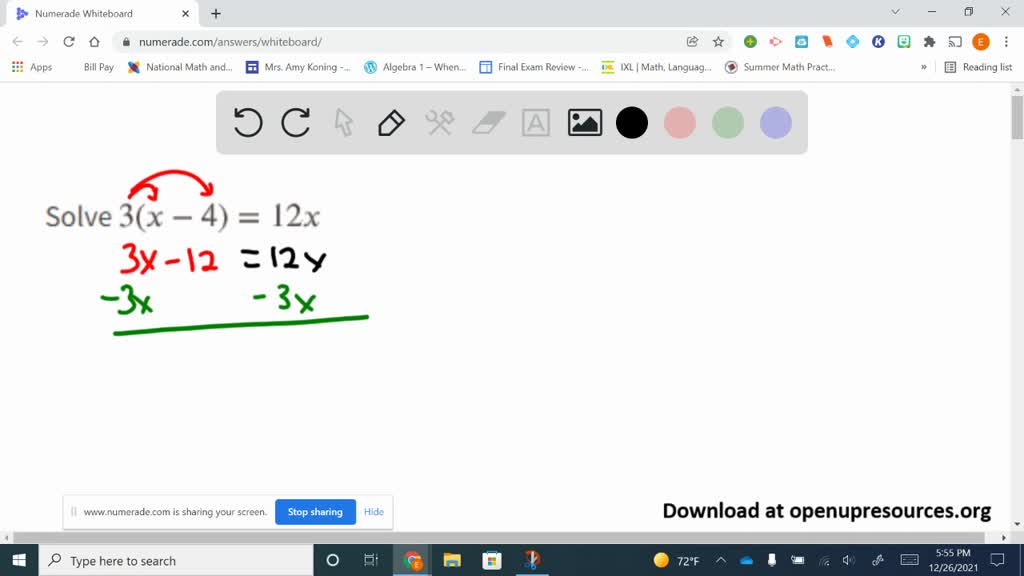Image resolution: width=1024 pixels, height=576 pixels.
Task: Click the Undo icon on the whiteboard toolbar
Action: pyautogui.click(x=247, y=122)
